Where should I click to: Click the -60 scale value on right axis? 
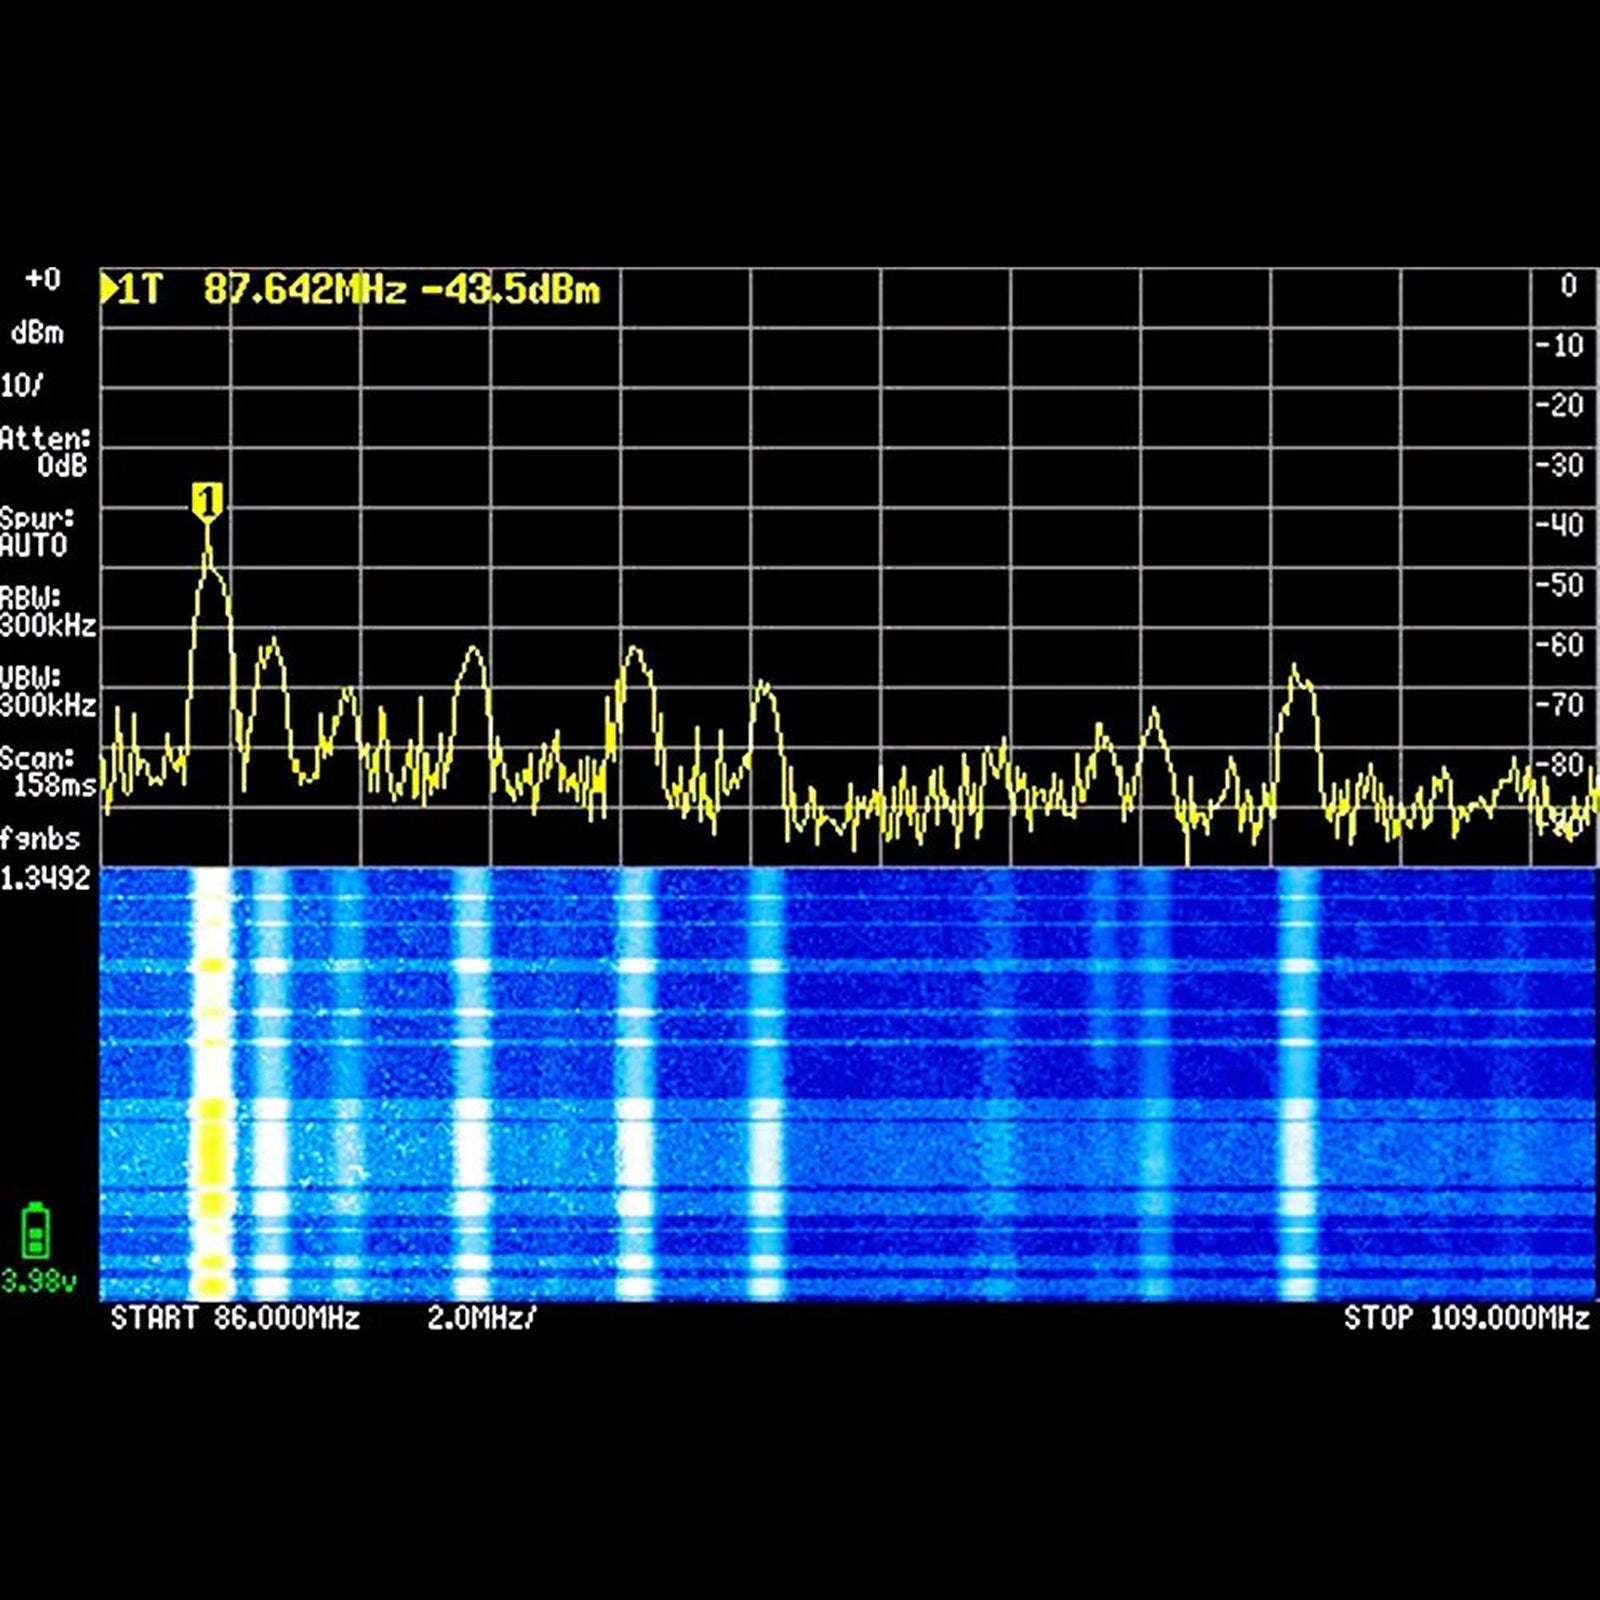click(1560, 645)
